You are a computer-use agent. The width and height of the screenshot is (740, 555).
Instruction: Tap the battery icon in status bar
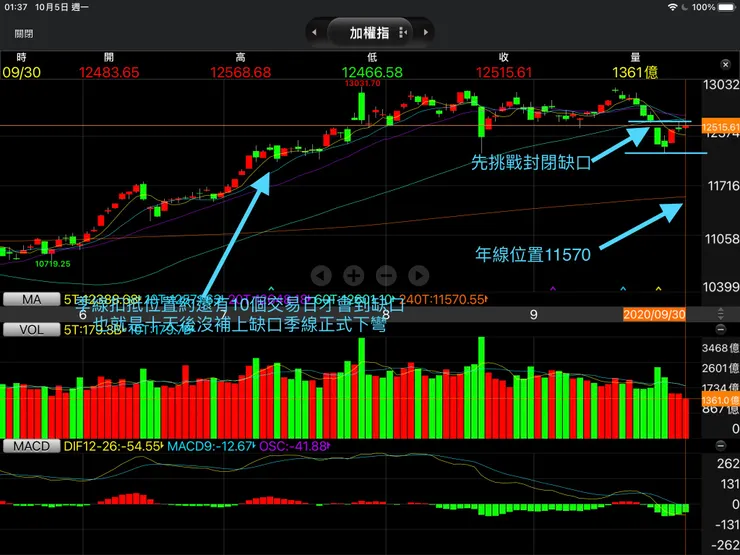(x=727, y=7)
